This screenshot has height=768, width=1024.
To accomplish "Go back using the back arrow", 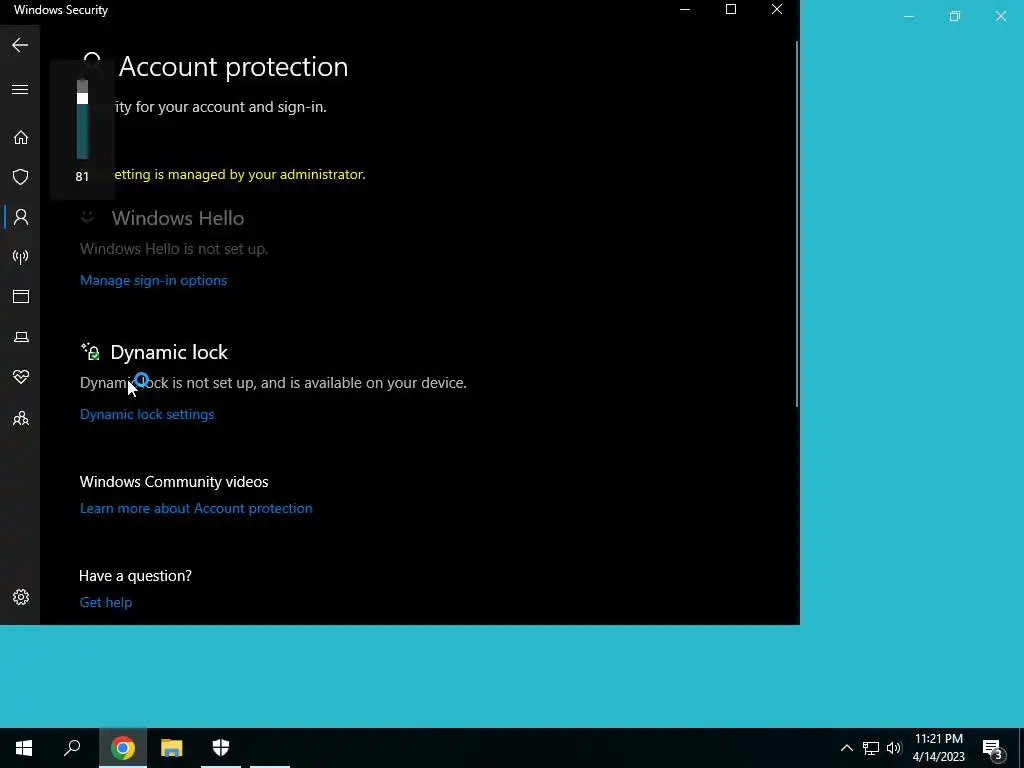I will pyautogui.click(x=20, y=45).
